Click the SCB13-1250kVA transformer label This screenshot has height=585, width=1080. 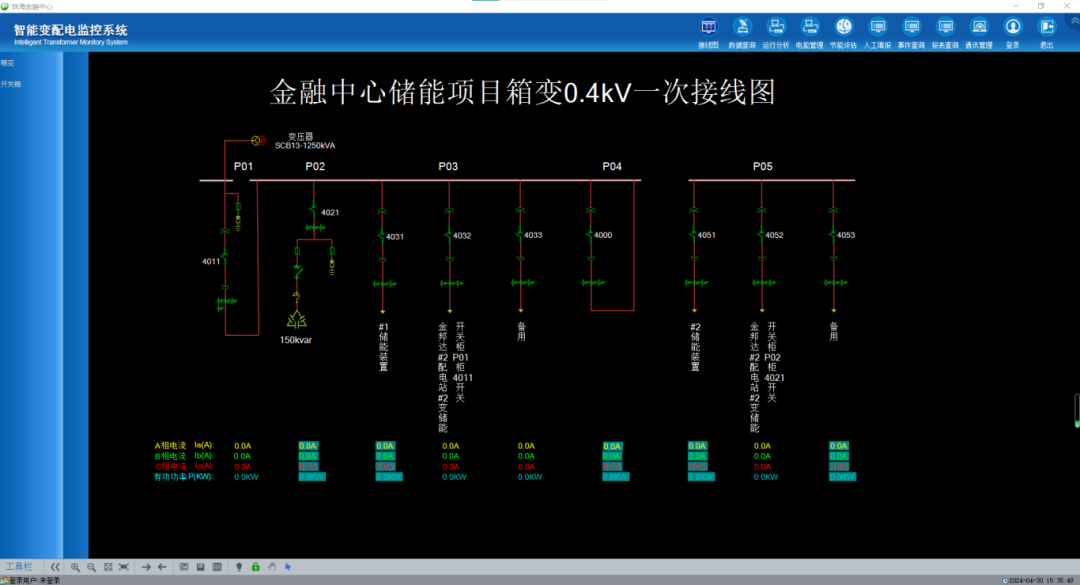305,146
